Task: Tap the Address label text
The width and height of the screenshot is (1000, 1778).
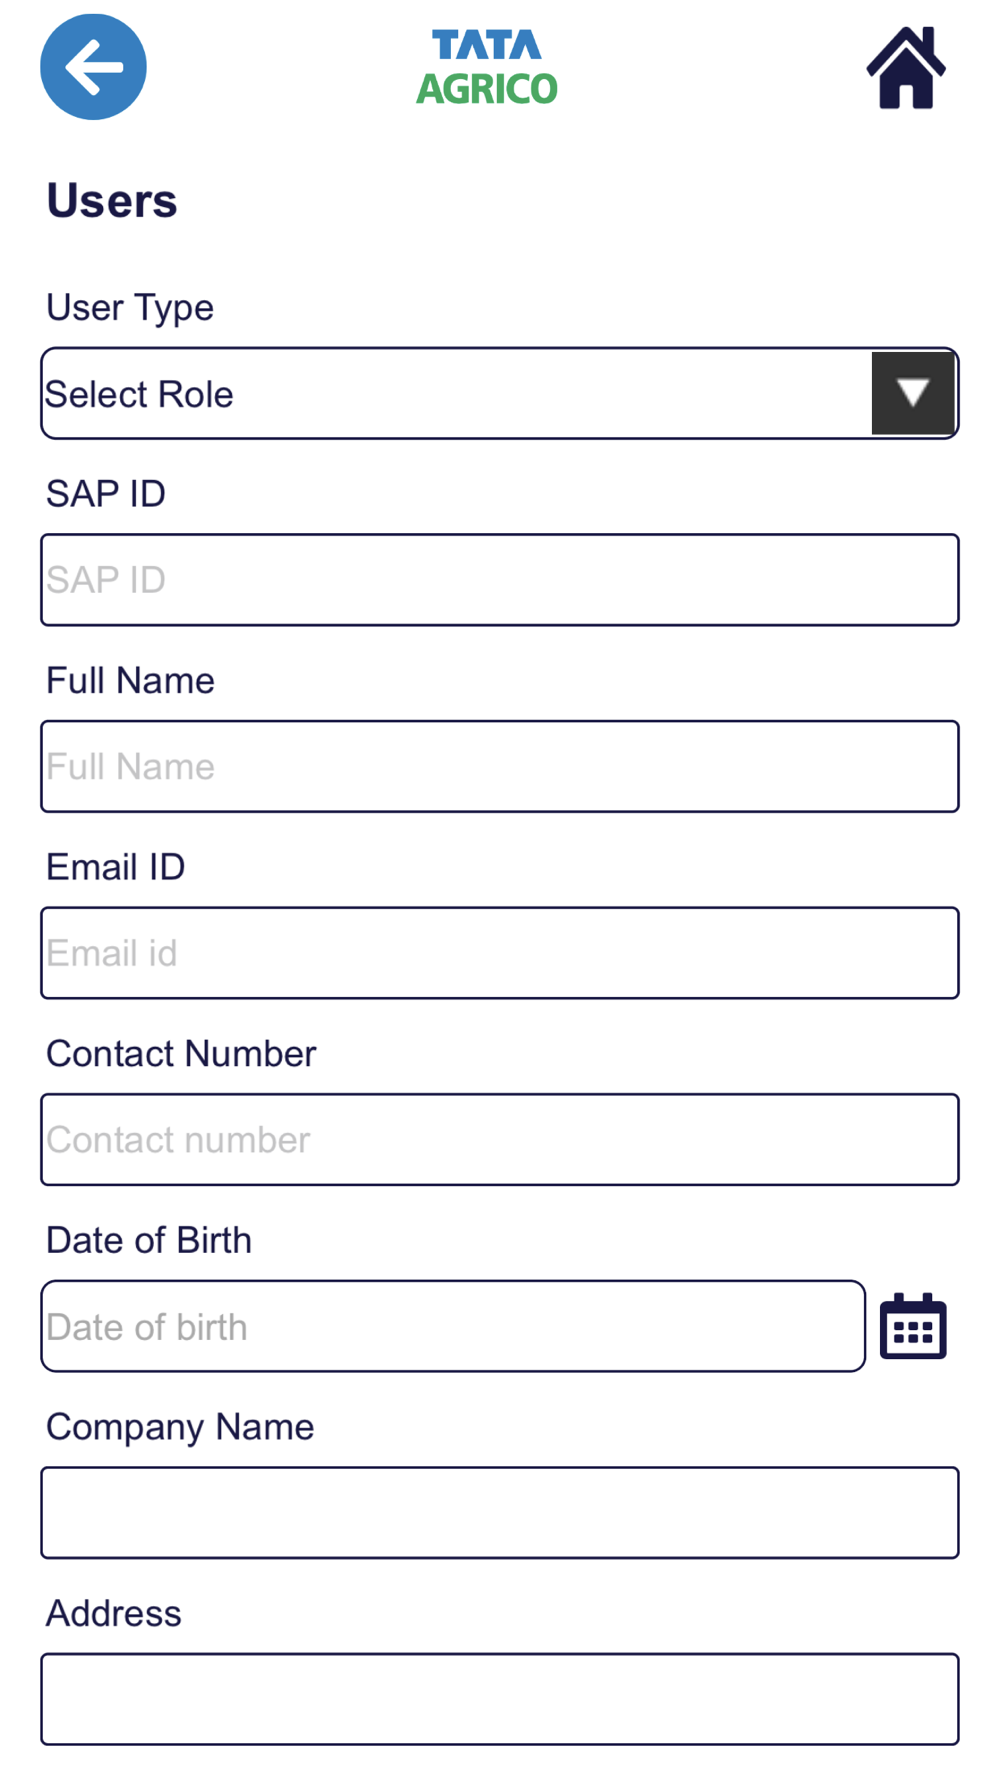Action: tap(114, 1614)
